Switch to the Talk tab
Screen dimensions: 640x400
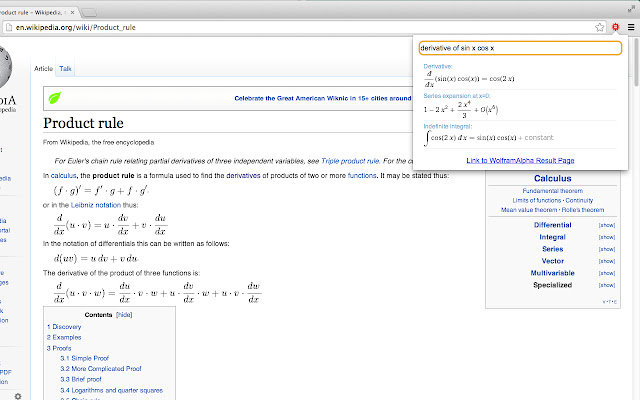[65, 69]
